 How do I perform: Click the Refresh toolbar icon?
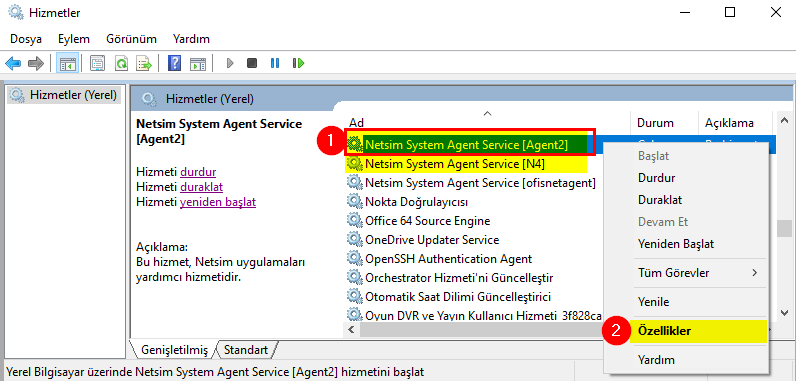click(x=121, y=63)
